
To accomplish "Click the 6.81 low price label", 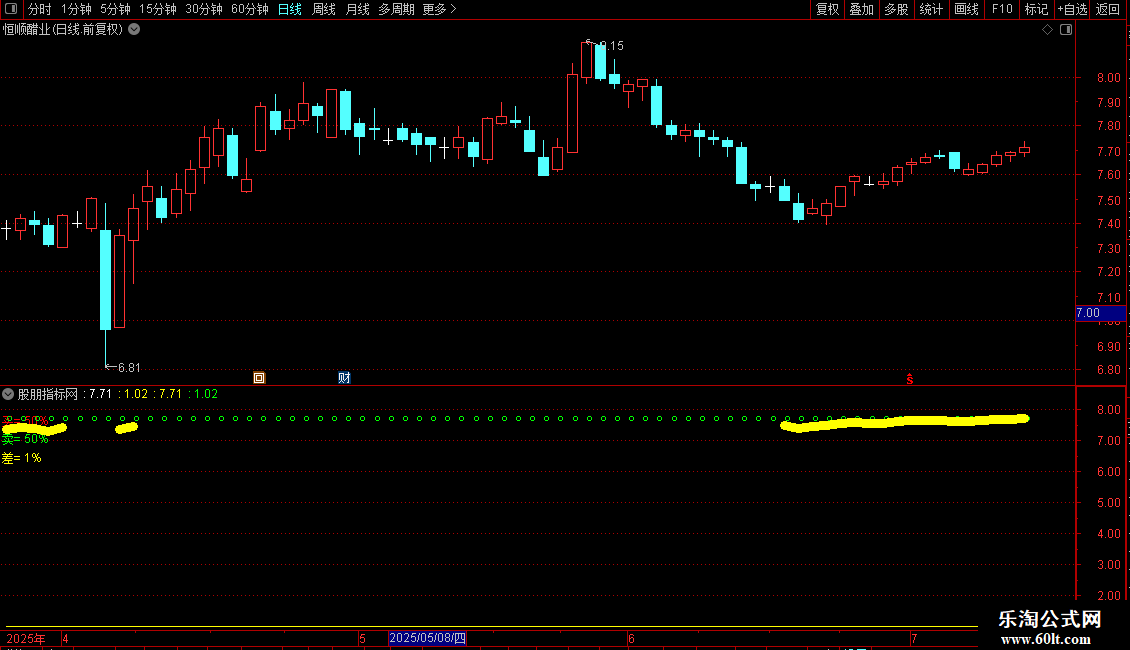I will pos(128,368).
